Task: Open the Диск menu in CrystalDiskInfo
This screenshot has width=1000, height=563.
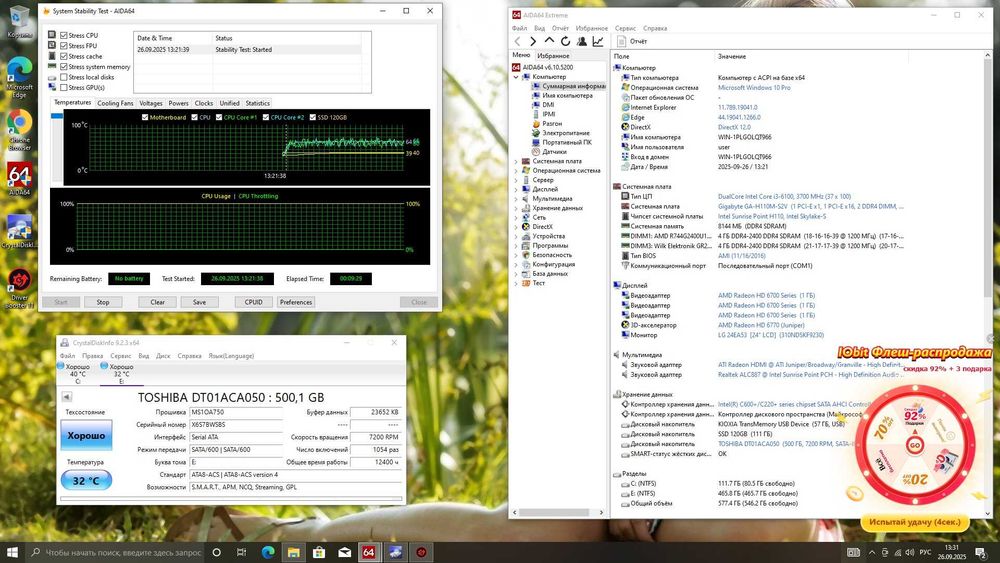Action: click(163, 356)
